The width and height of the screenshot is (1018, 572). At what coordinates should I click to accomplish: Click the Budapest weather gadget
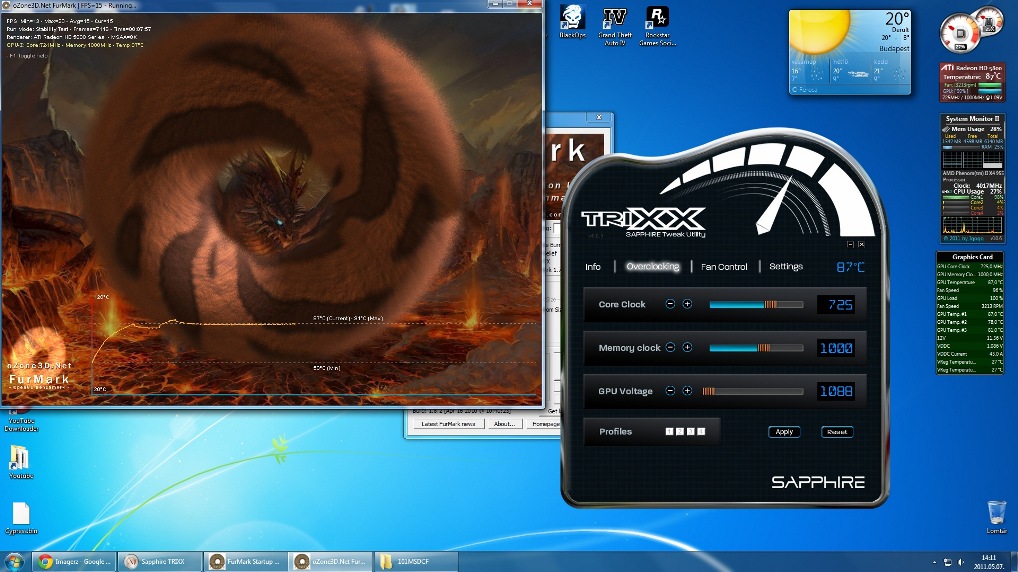tap(850, 52)
